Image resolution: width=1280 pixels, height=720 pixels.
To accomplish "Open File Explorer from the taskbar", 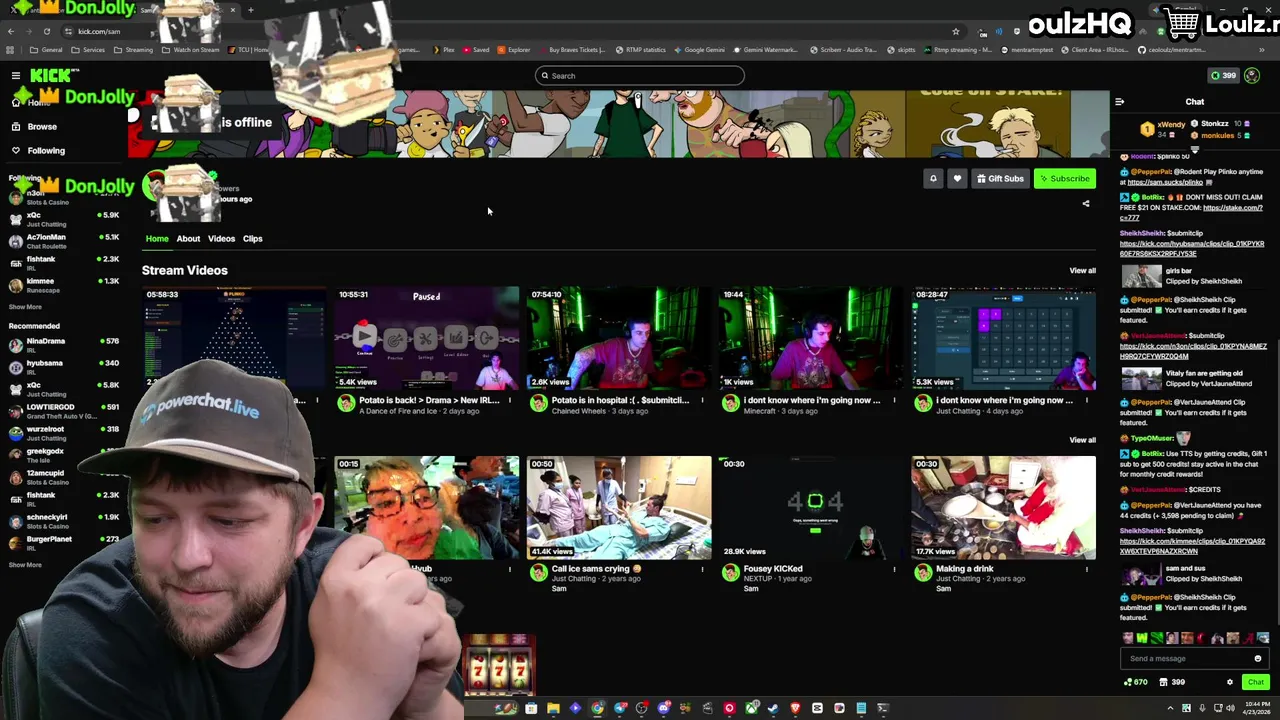I will tap(553, 709).
